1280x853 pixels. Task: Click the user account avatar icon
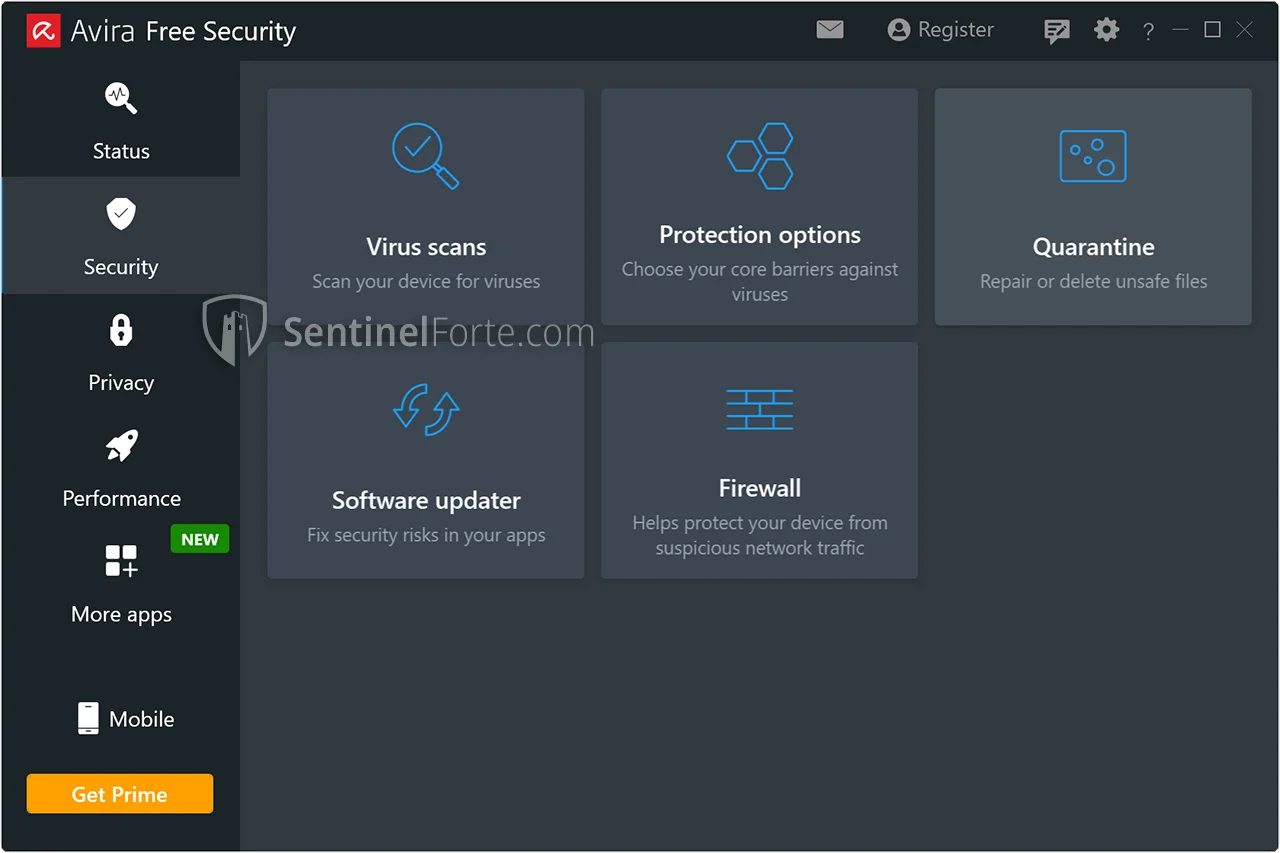(899, 30)
